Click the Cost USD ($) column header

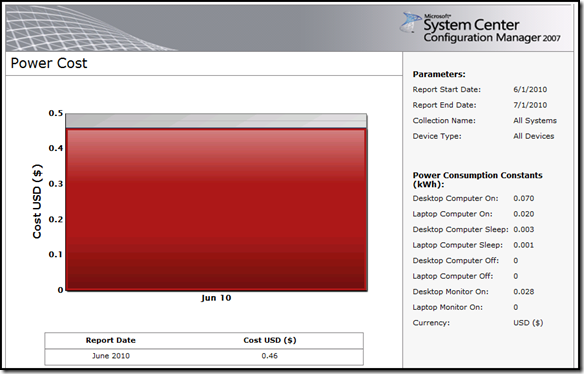(270, 340)
